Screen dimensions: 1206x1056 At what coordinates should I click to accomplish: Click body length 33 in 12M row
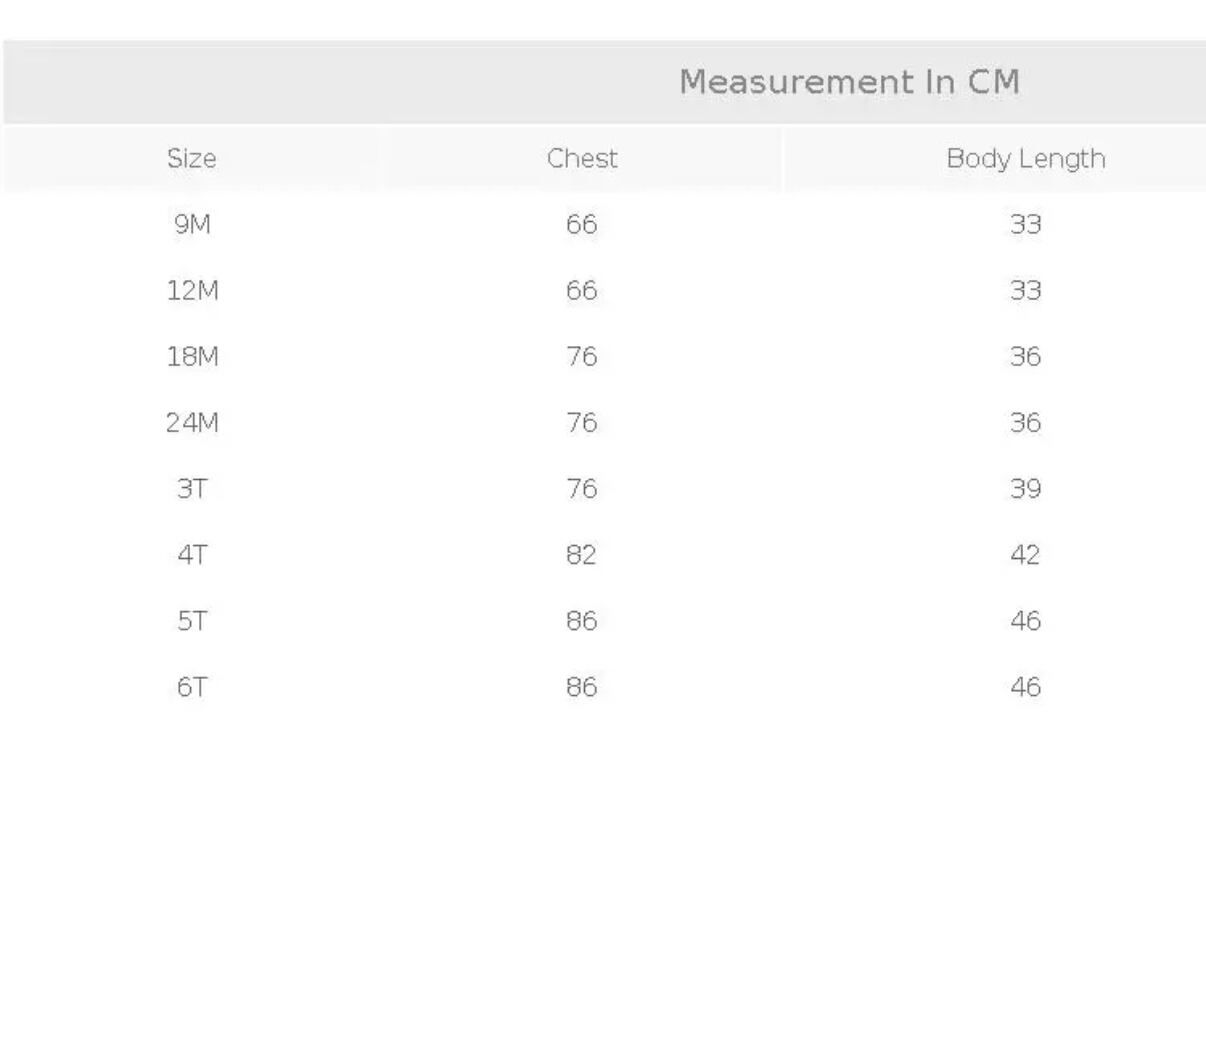coord(1025,290)
